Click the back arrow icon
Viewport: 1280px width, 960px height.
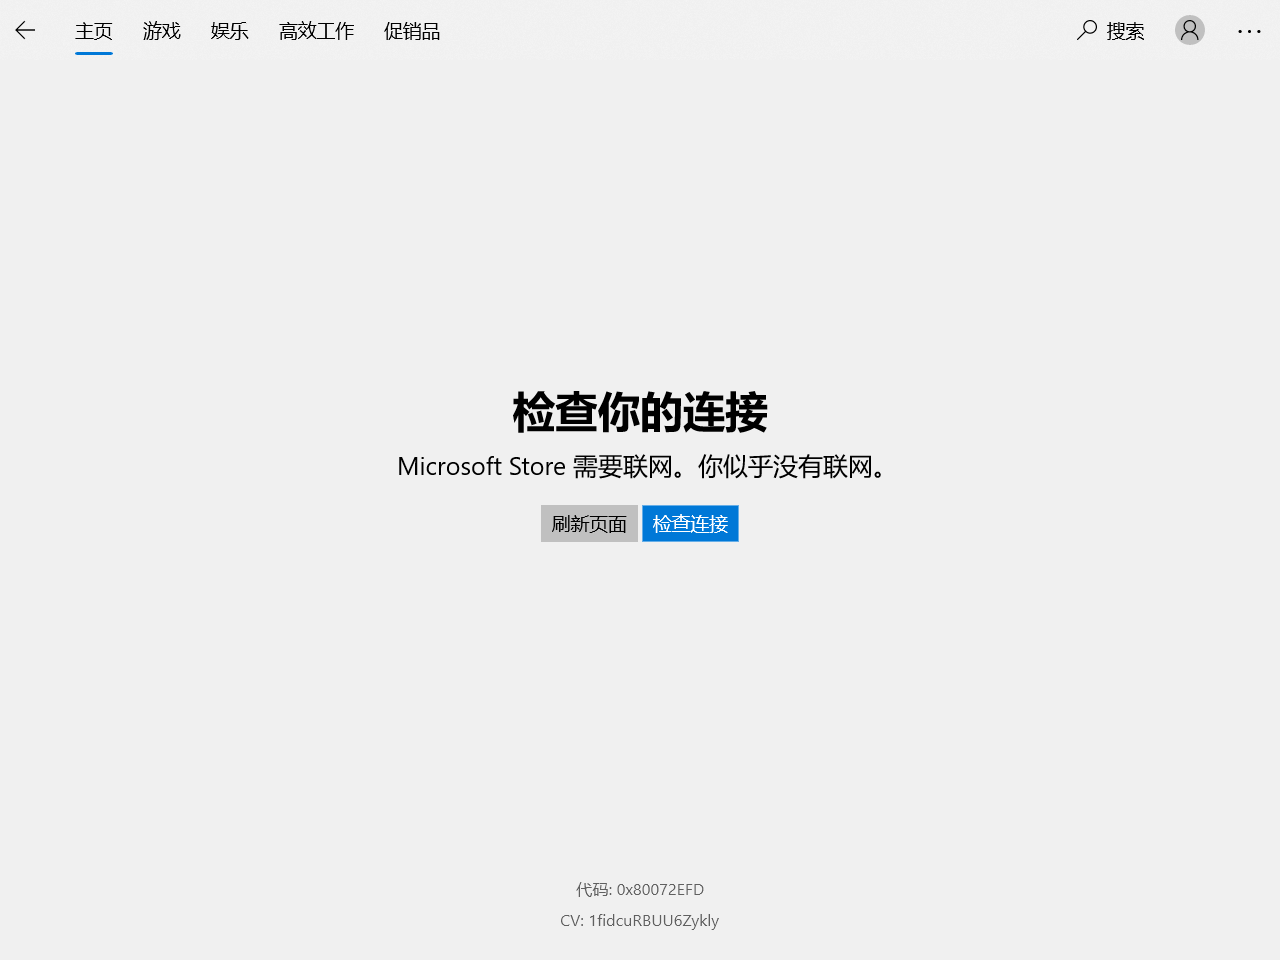[25, 31]
